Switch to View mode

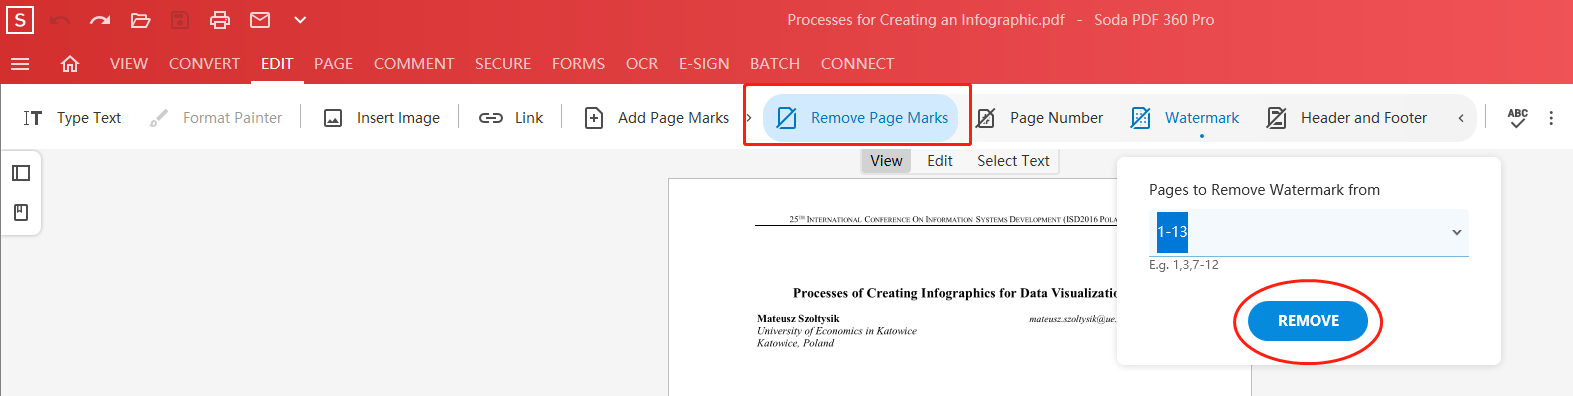[x=886, y=161]
